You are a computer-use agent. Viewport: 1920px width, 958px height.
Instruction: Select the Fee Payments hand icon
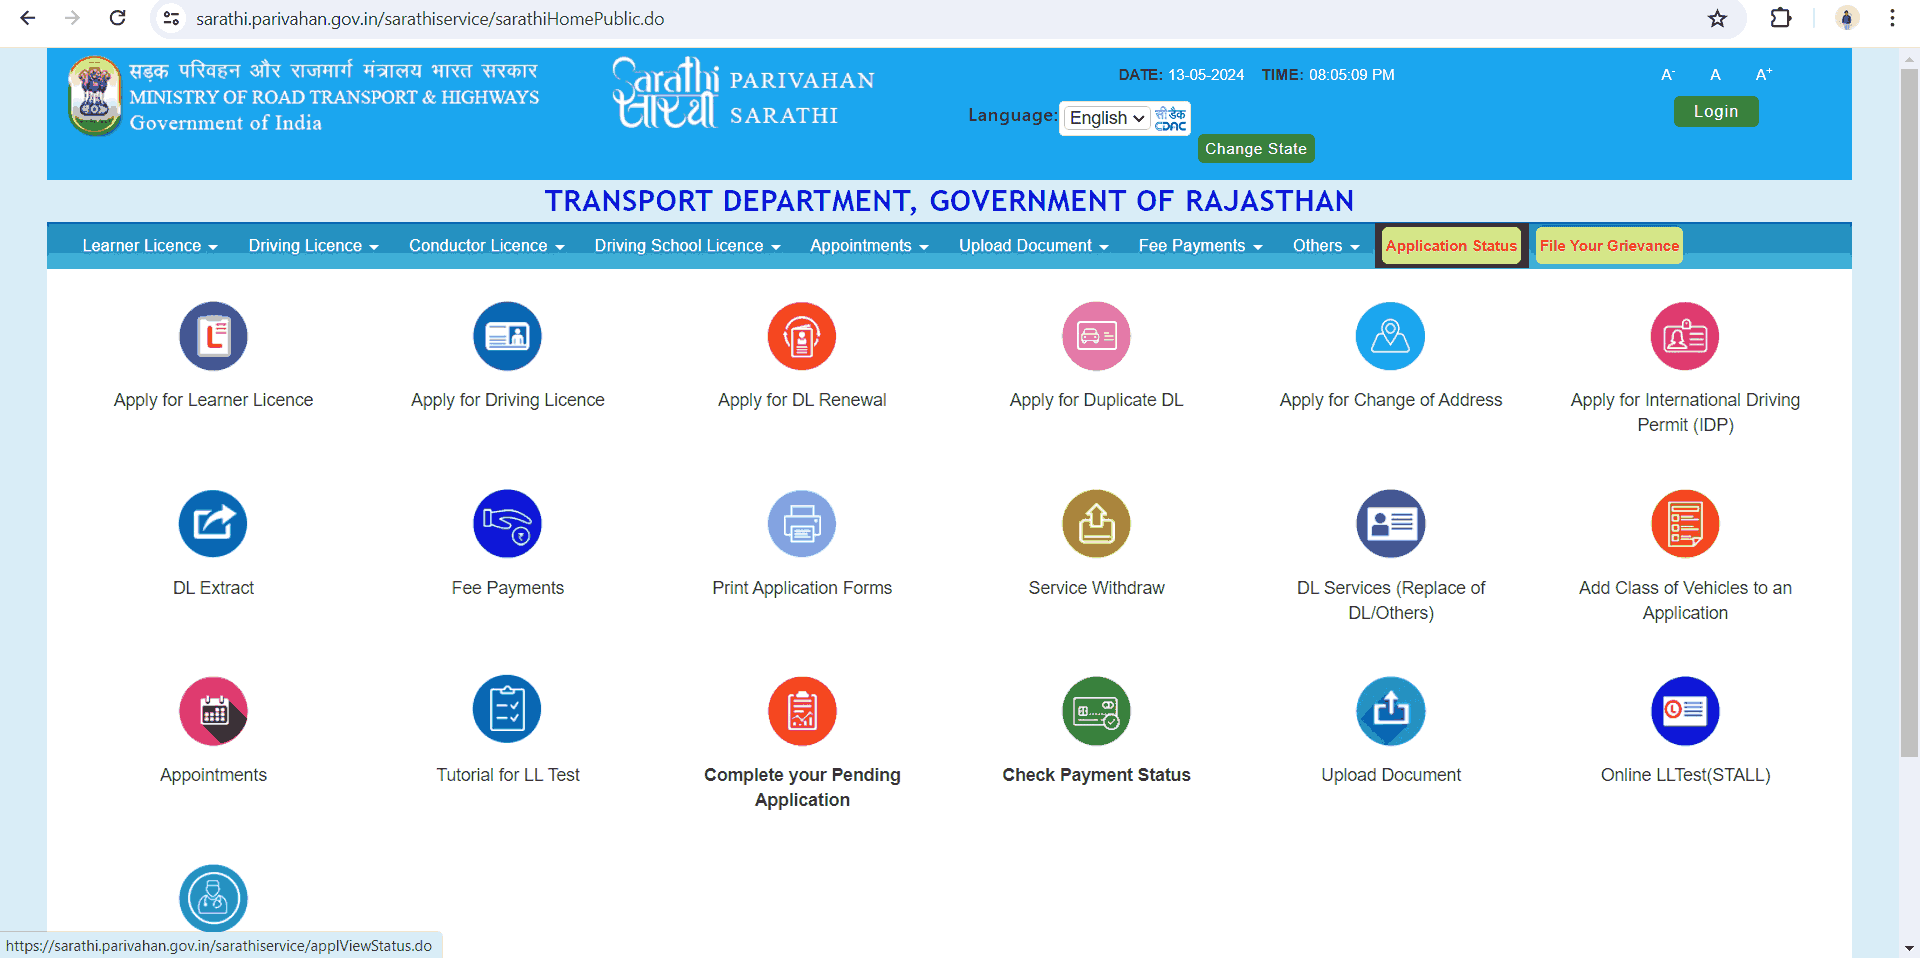507,524
